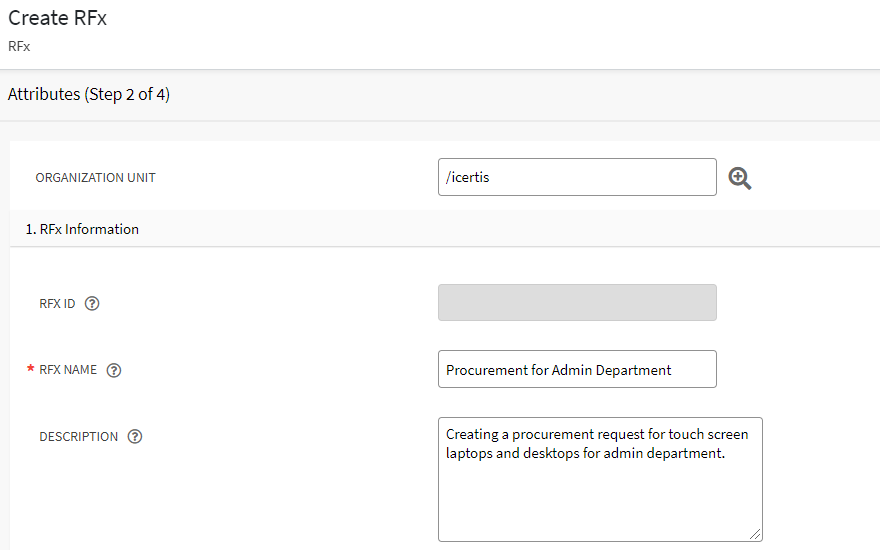Click the grayed-out RFX ID field
The image size is (880, 550).
[577, 303]
